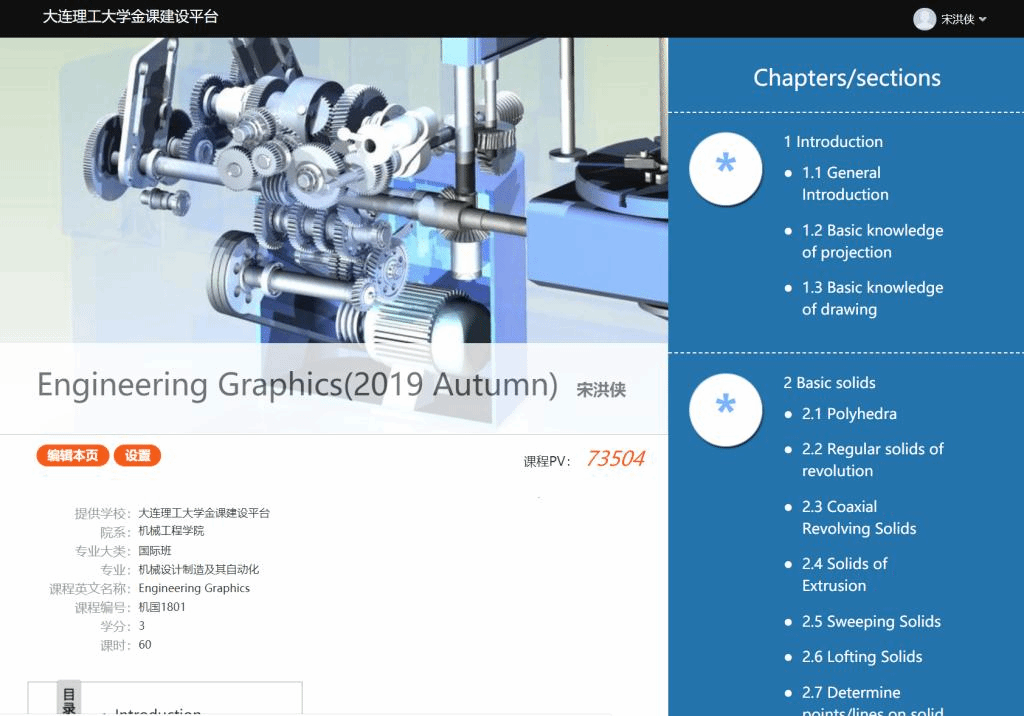Screen dimensions: 1024x716
Task: Click the 目录 contents tab
Action: point(69,699)
